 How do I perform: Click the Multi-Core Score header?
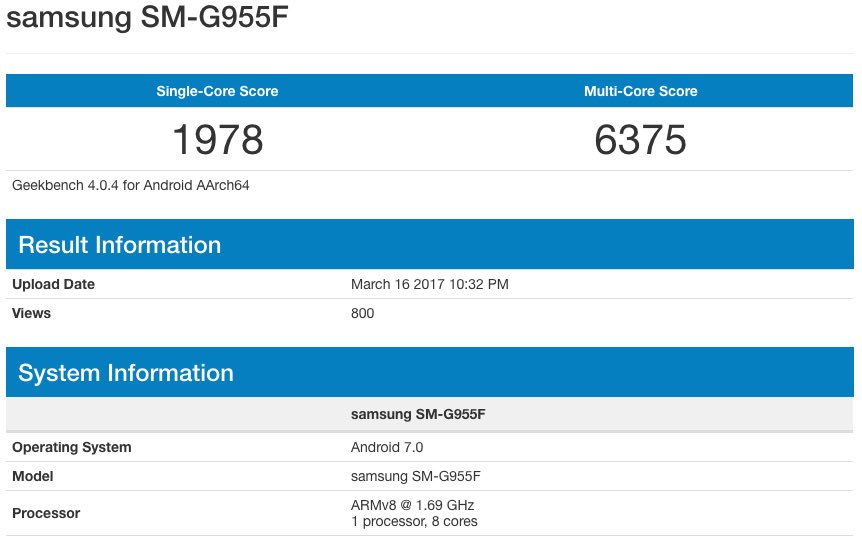tap(640, 91)
